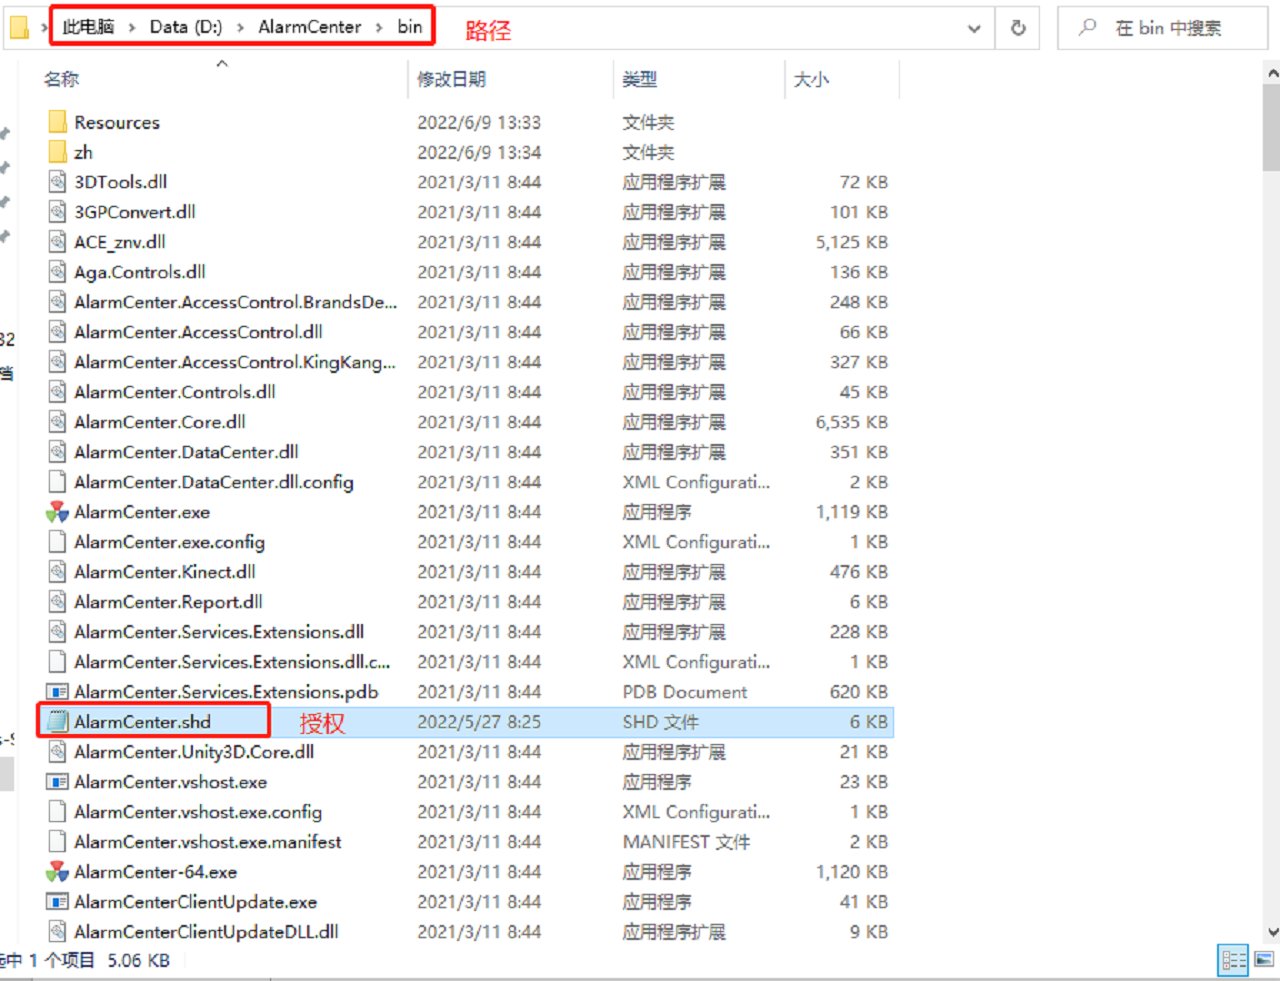Expand the chevron after AlarmCenter breadcrumb
The image size is (1280, 981).
tap(379, 27)
